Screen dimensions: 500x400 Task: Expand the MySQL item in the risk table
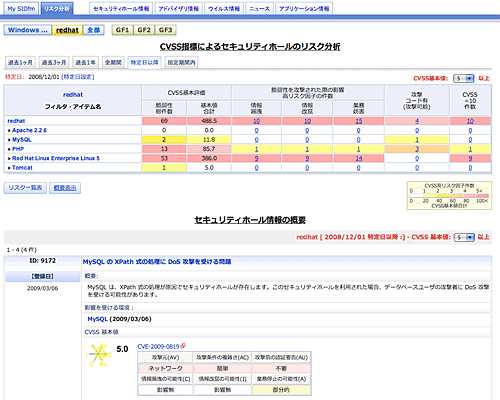tap(22, 140)
